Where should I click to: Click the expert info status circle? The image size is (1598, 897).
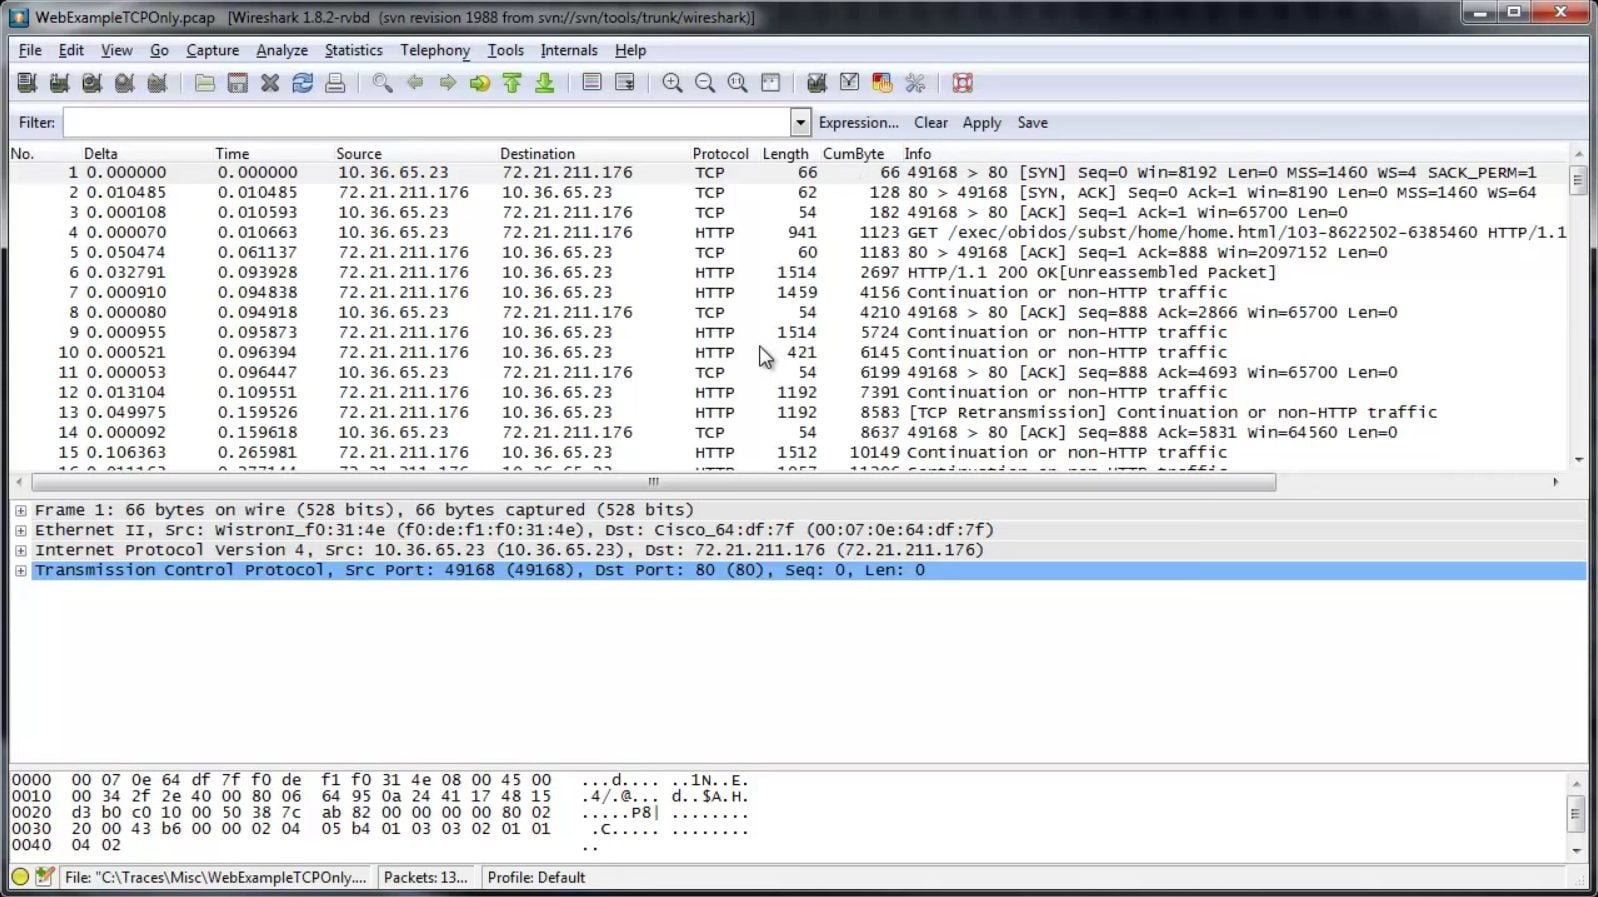point(20,877)
